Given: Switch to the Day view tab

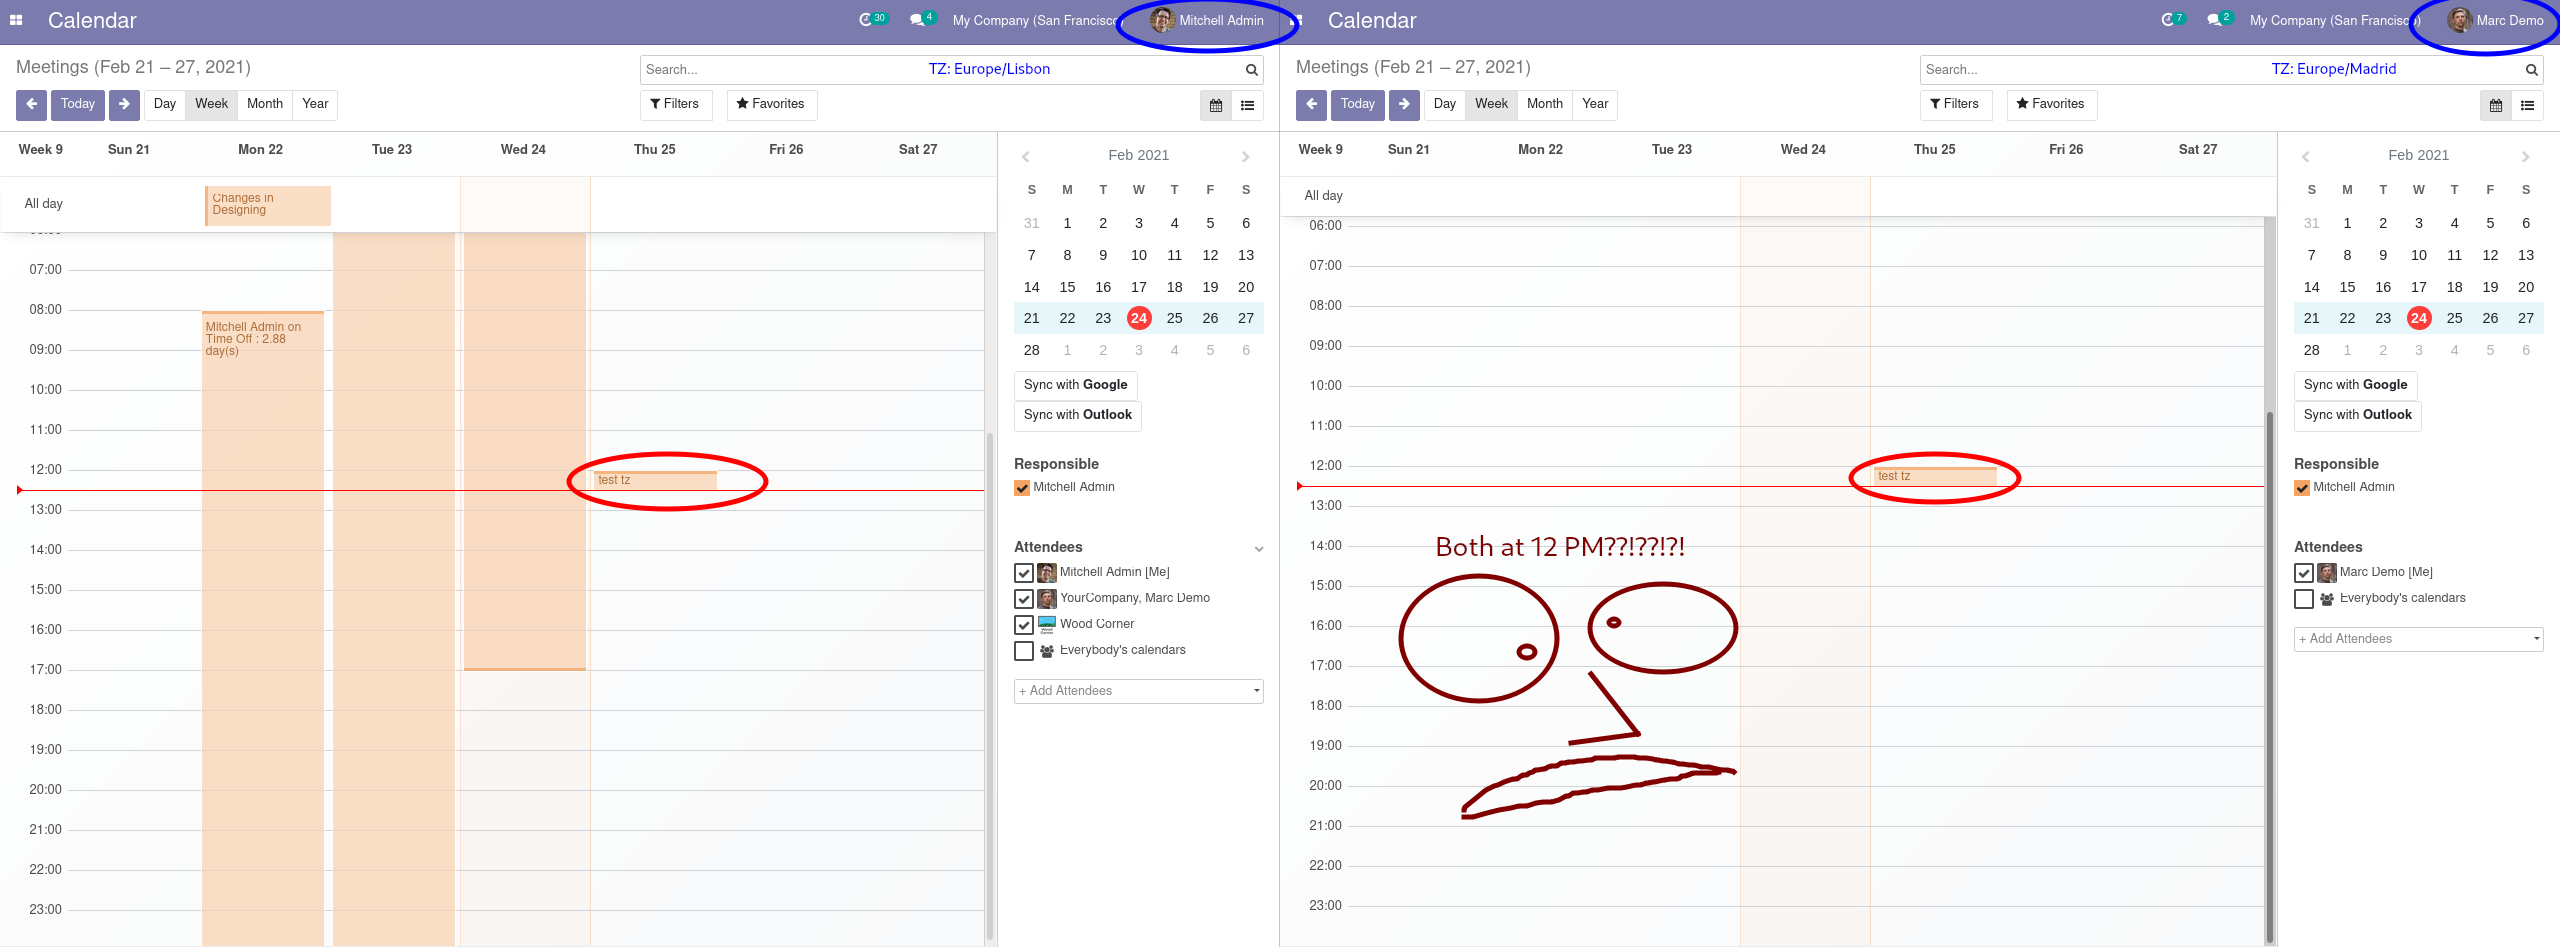Looking at the screenshot, I should (164, 103).
